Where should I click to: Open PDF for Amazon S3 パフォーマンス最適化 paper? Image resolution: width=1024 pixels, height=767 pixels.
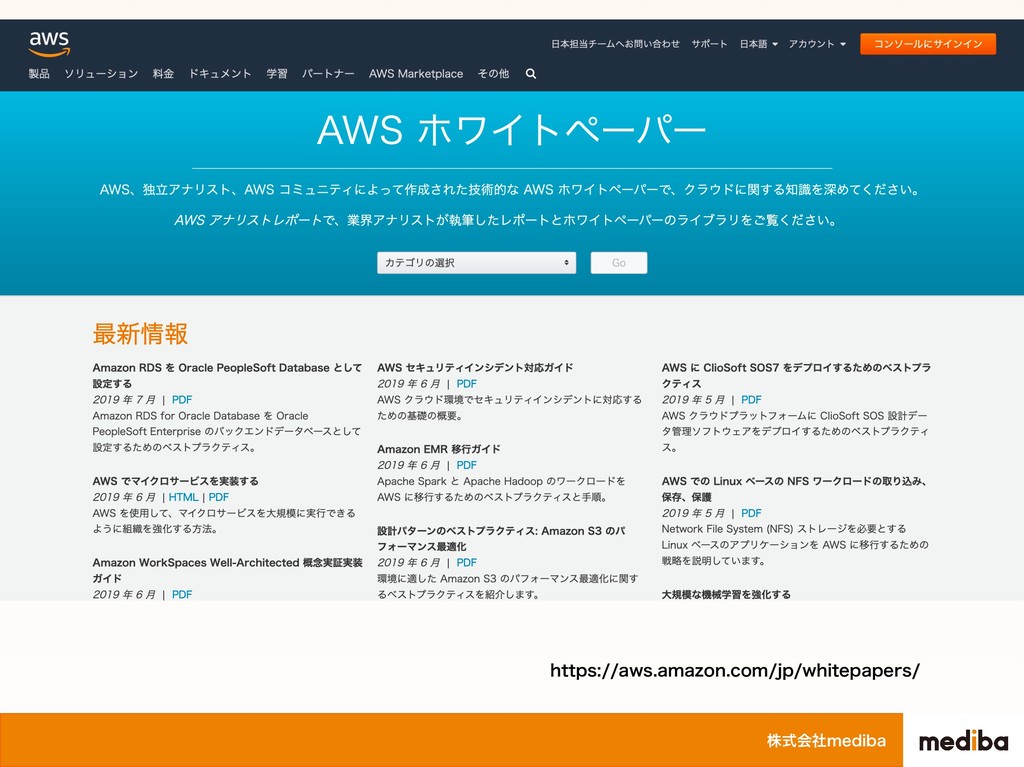coord(466,563)
